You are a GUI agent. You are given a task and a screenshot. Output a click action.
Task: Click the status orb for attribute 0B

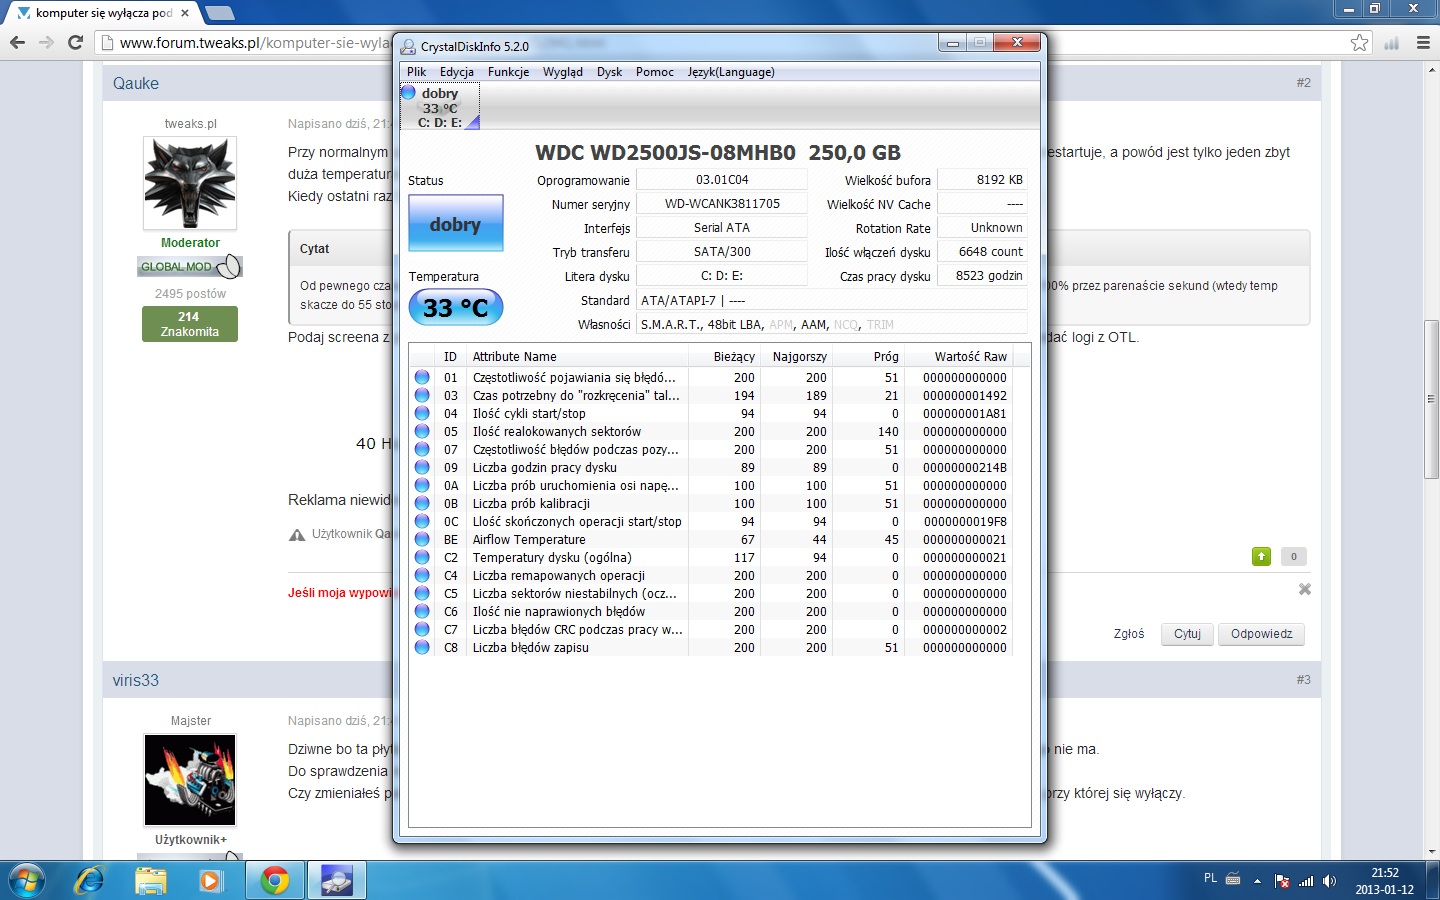(422, 504)
